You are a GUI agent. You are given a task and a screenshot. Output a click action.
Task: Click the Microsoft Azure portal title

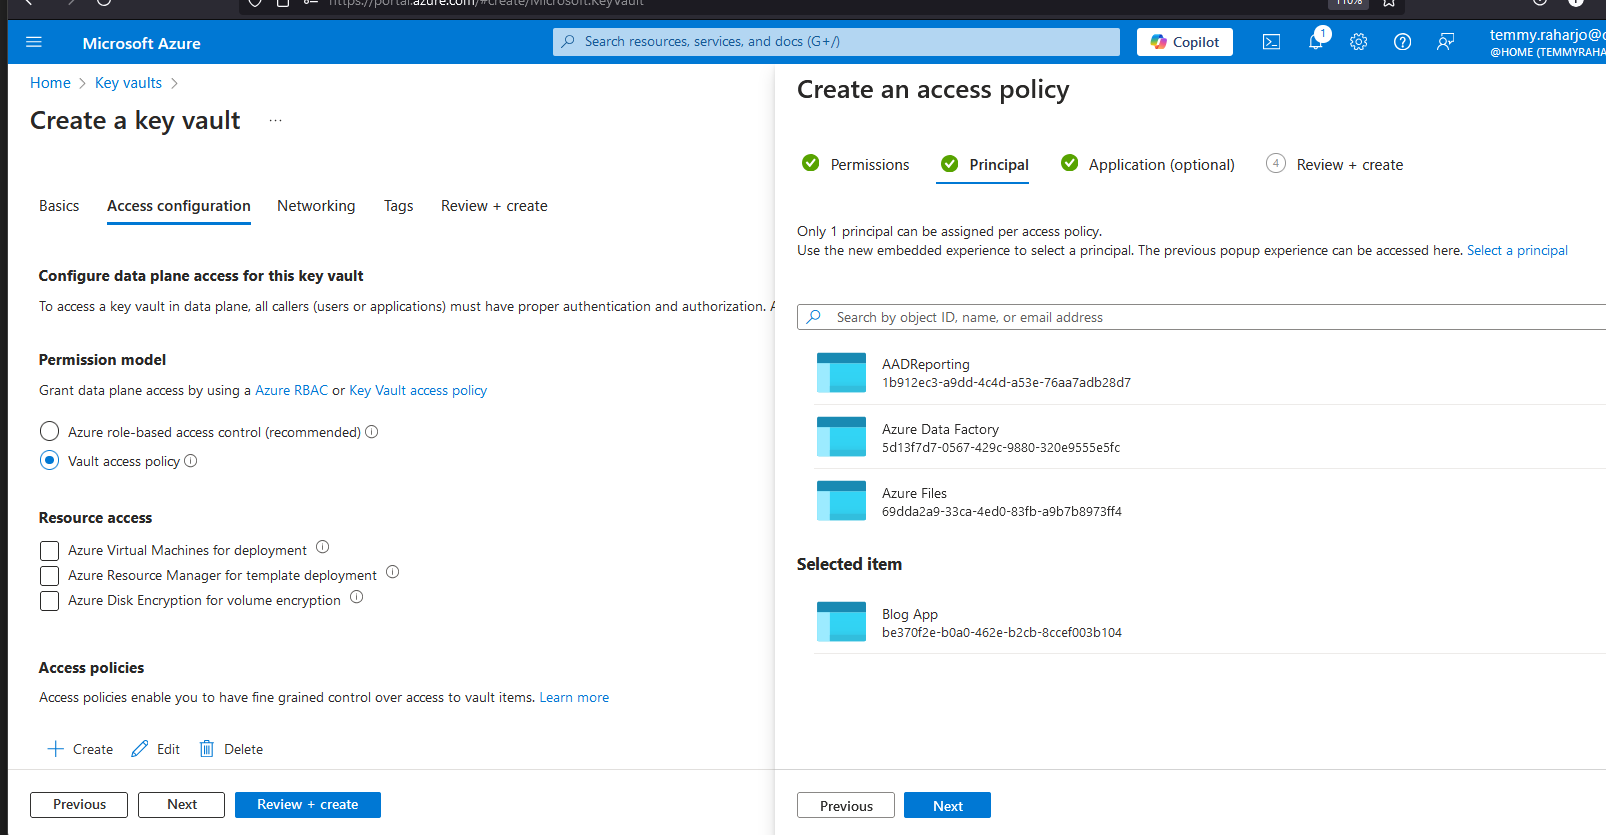tap(141, 43)
